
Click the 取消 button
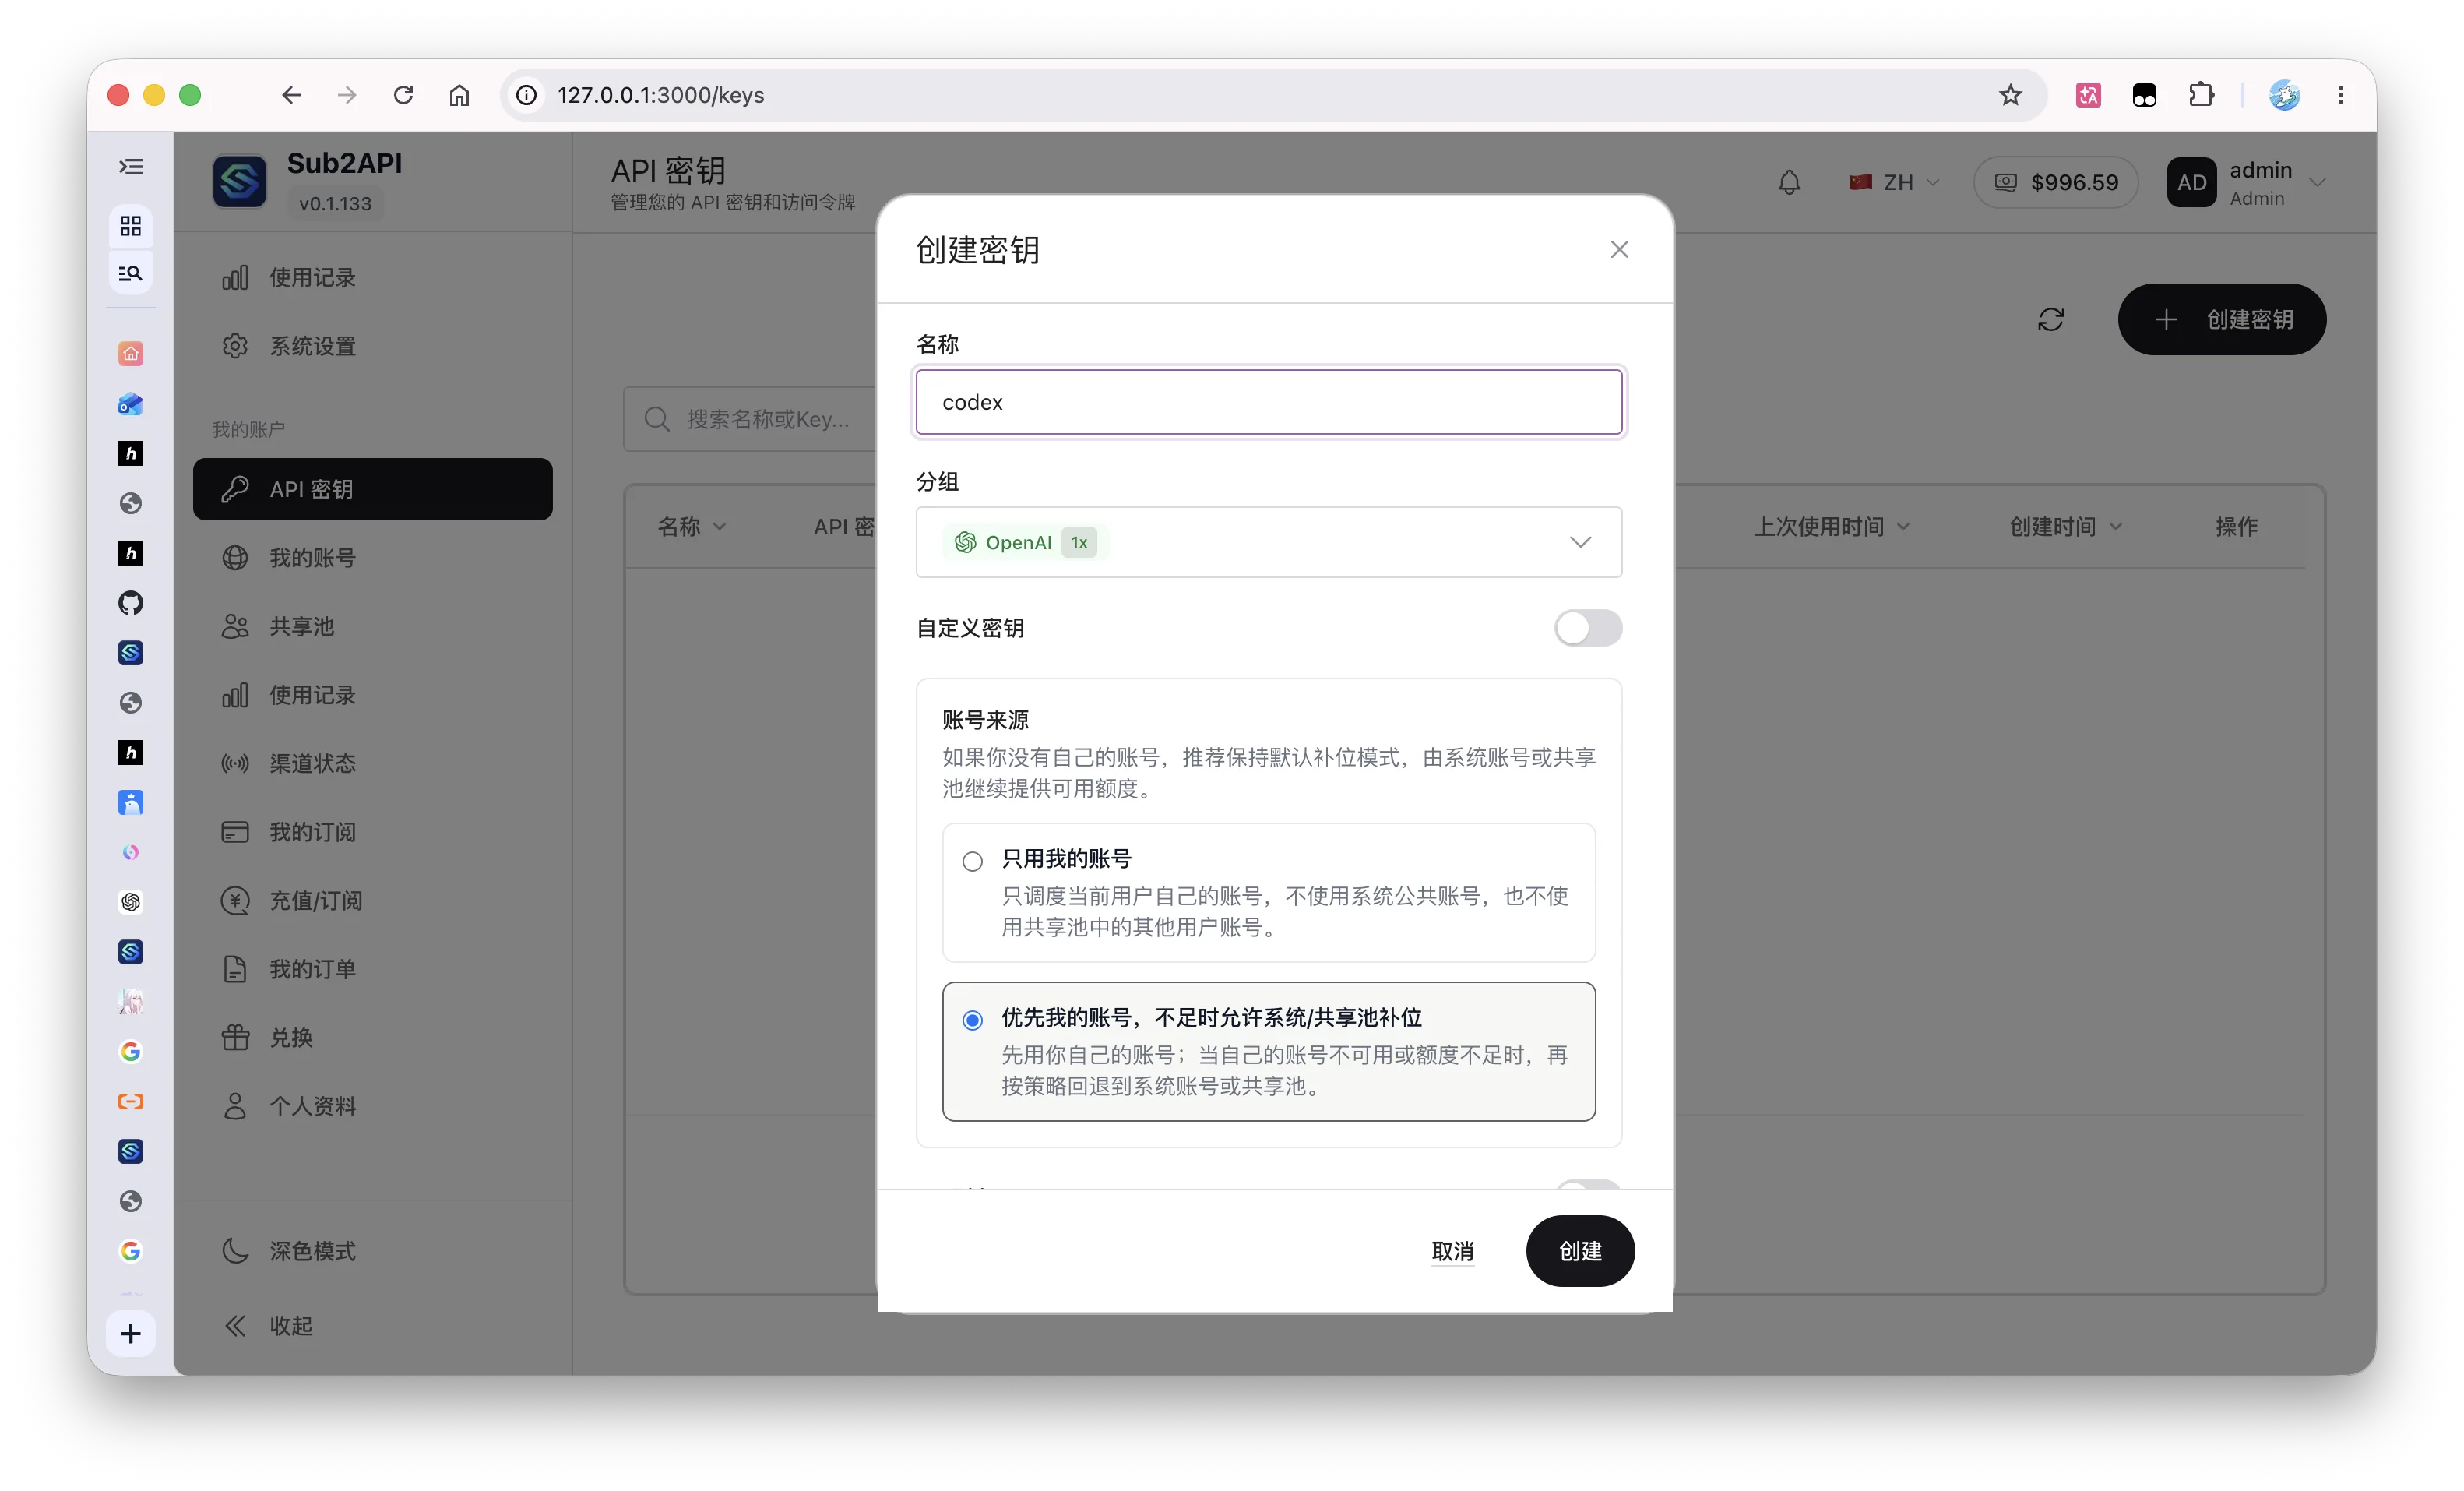click(x=1452, y=1251)
